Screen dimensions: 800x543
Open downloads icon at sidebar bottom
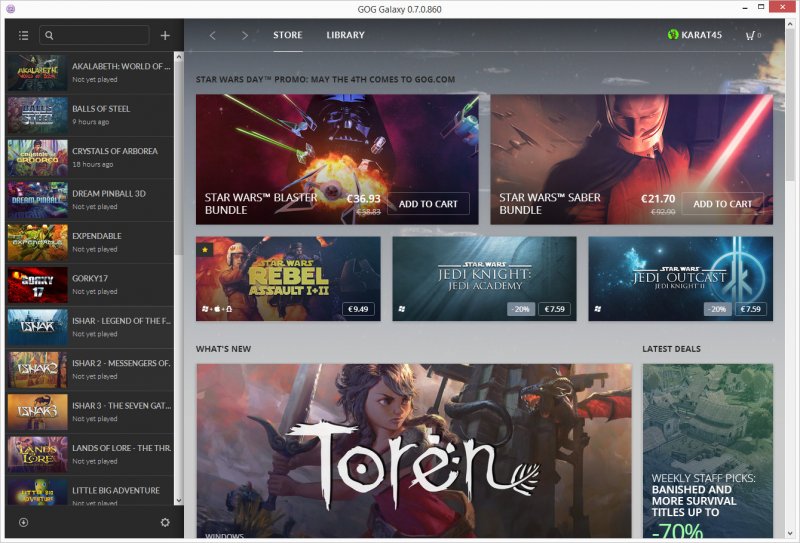tap(23, 522)
